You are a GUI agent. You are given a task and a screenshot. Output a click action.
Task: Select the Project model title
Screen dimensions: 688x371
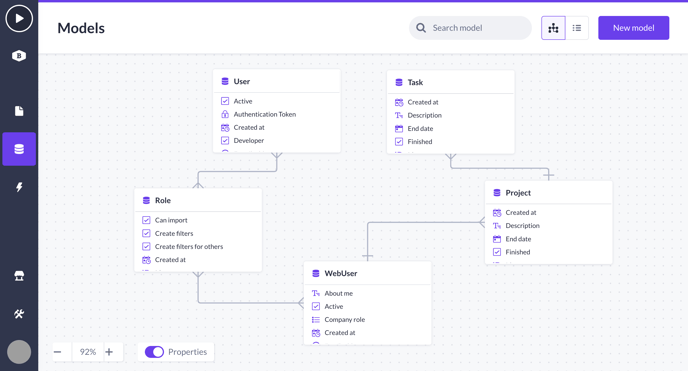tap(518, 193)
